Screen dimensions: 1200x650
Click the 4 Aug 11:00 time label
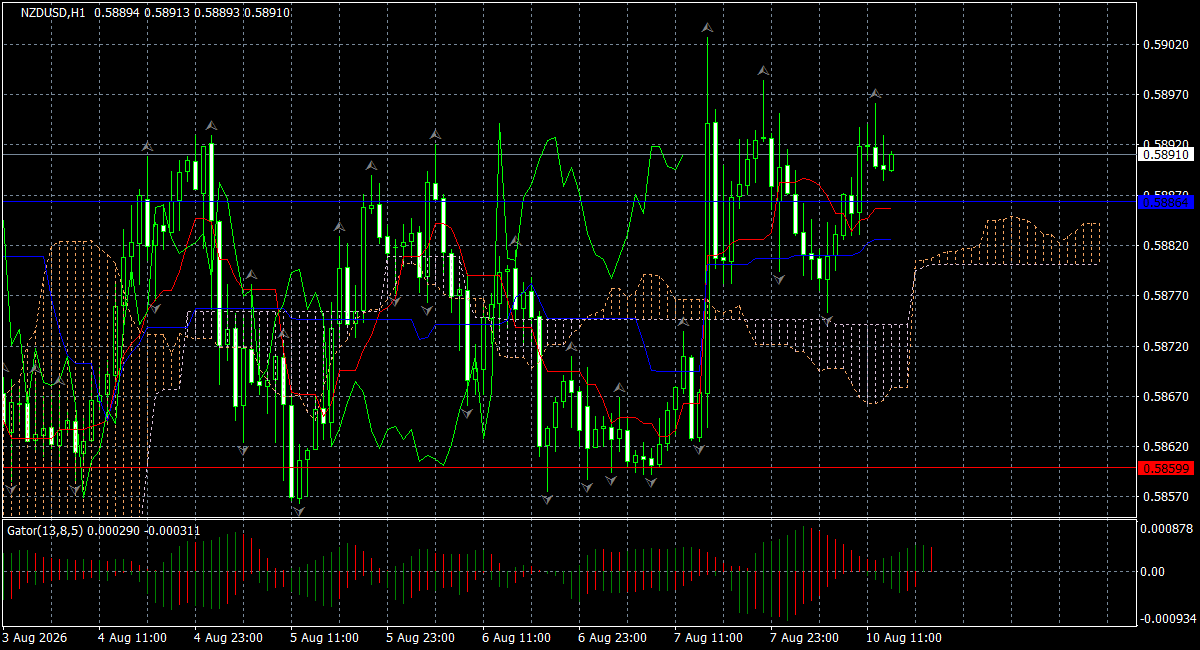[133, 637]
